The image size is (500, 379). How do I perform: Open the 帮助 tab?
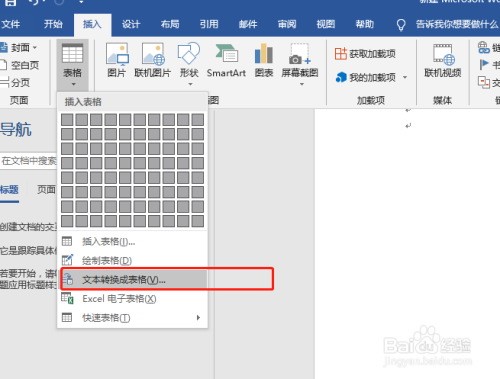365,24
